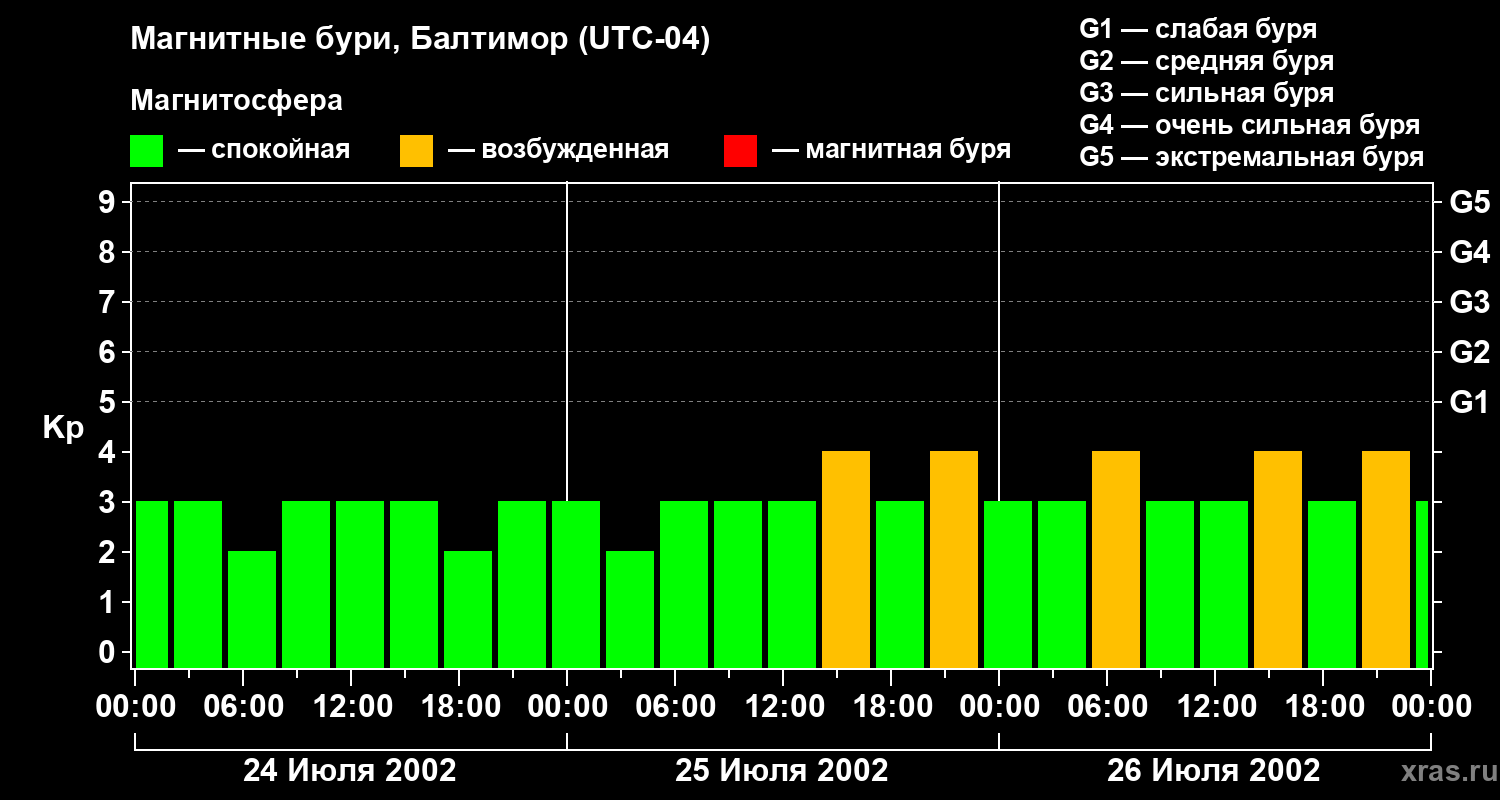Screen dimensions: 1500x800
Task: Click the '06:00' time label for 26 Июля
Action: (x=1107, y=707)
